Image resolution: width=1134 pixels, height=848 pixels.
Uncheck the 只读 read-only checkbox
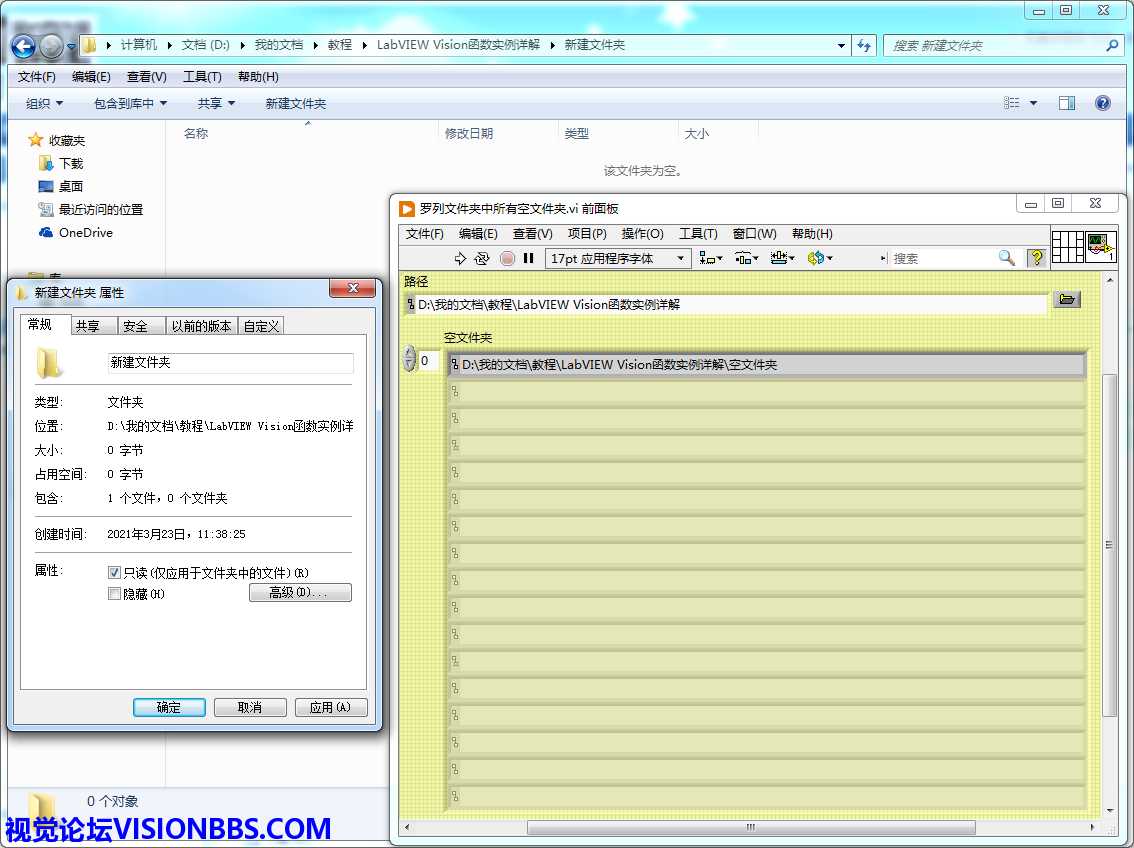click(x=114, y=573)
